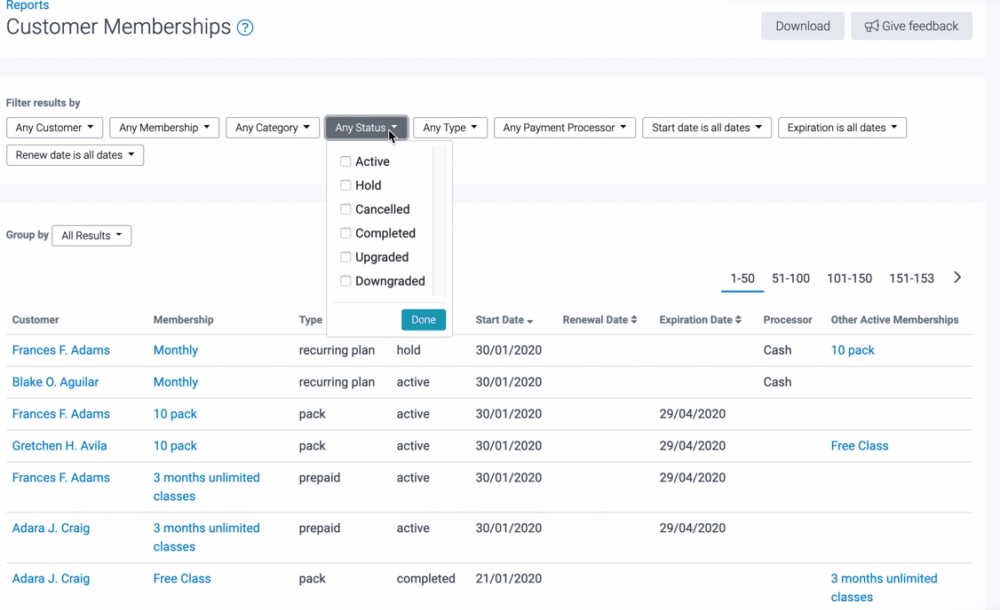Sort by Start Date column arrow
The width and height of the screenshot is (1000, 610).
530,321
